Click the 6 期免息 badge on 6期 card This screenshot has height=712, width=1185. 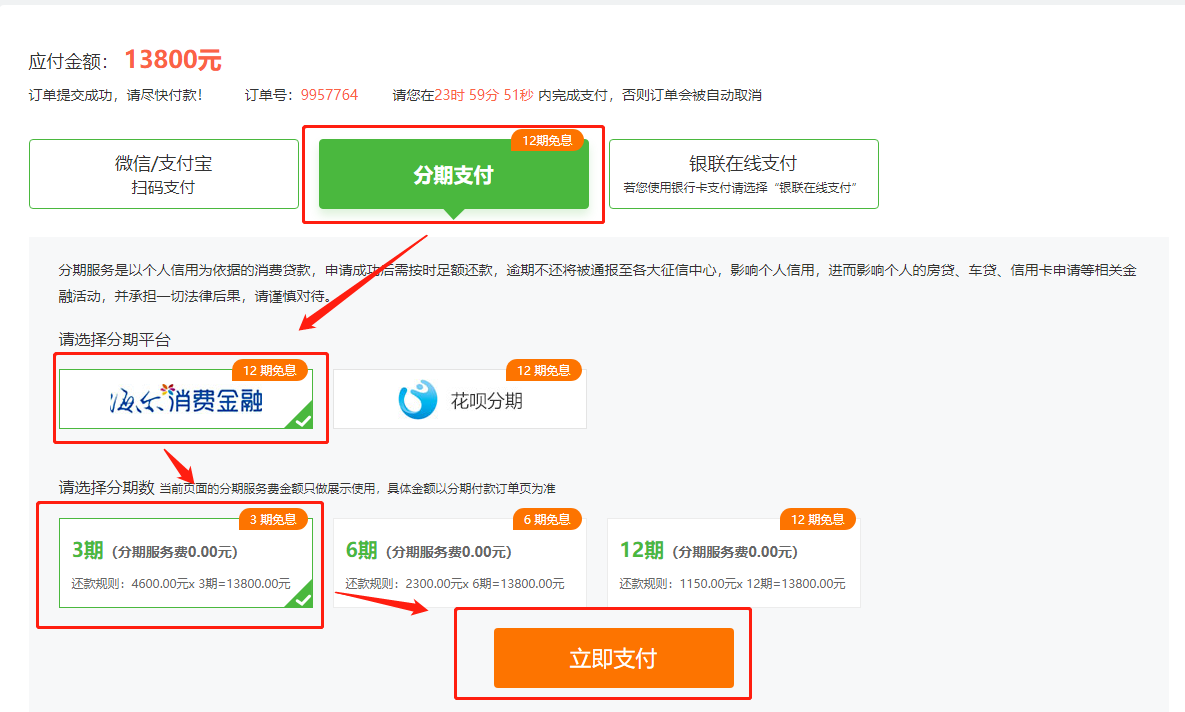coord(547,518)
